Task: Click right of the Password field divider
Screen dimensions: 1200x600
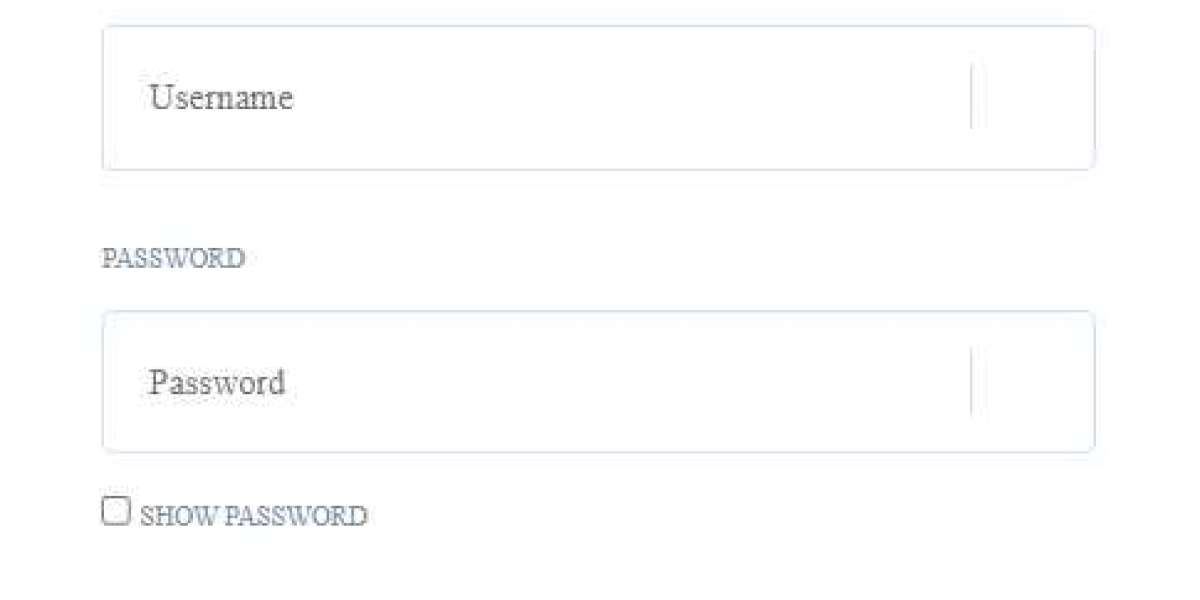Action: point(1032,382)
